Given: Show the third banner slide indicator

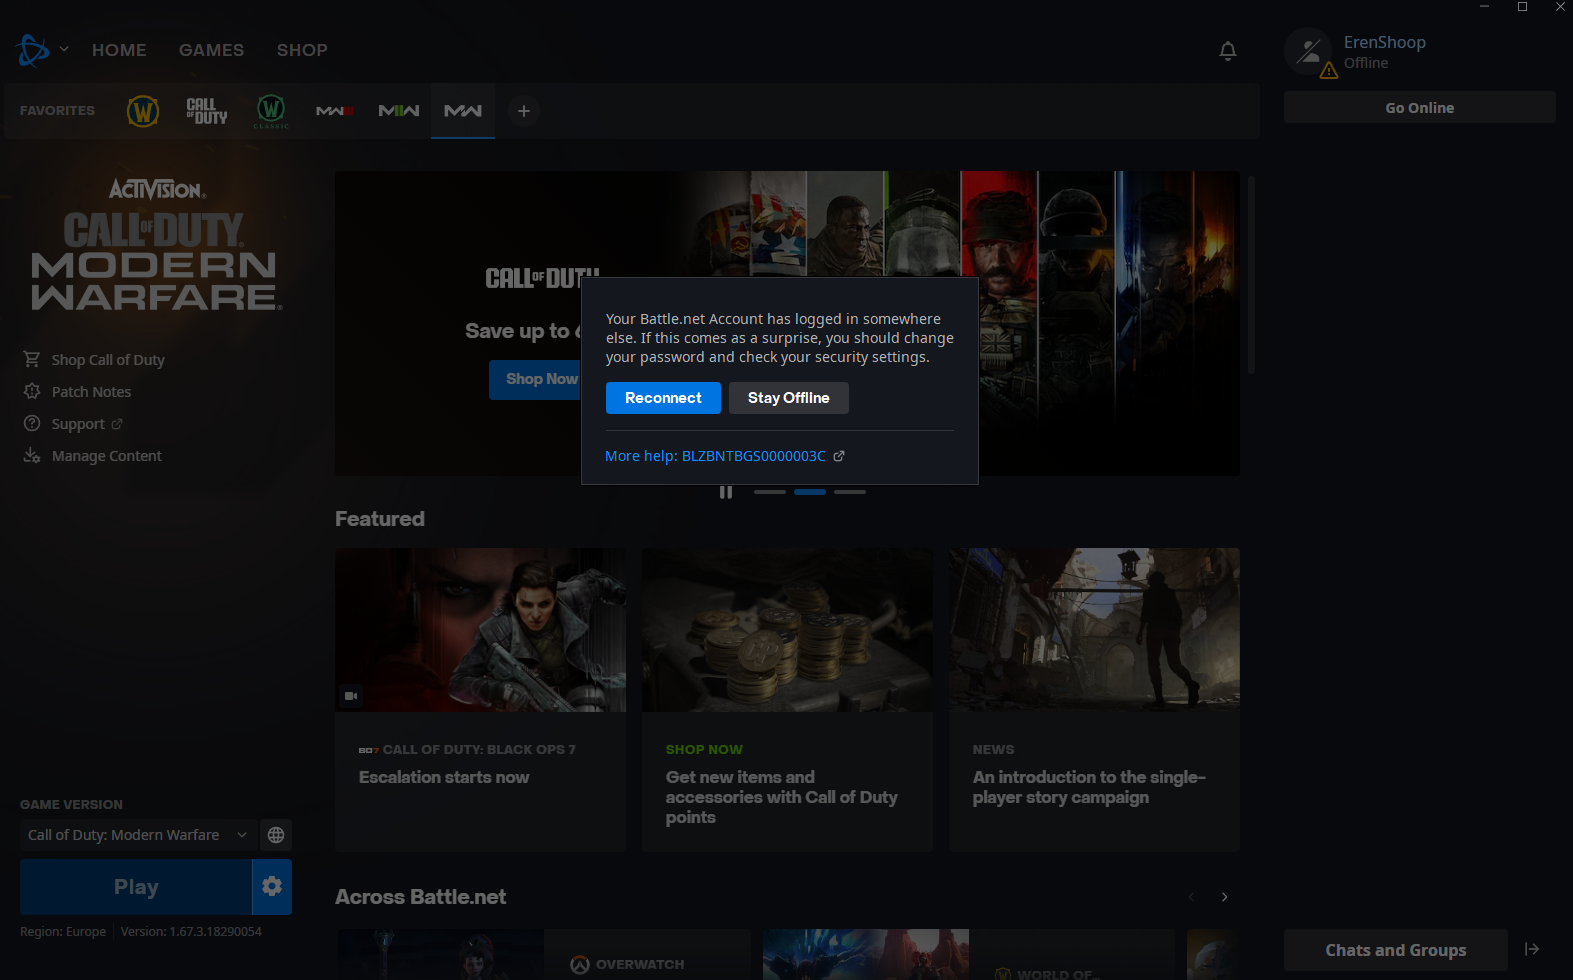Looking at the screenshot, I should click(x=850, y=492).
